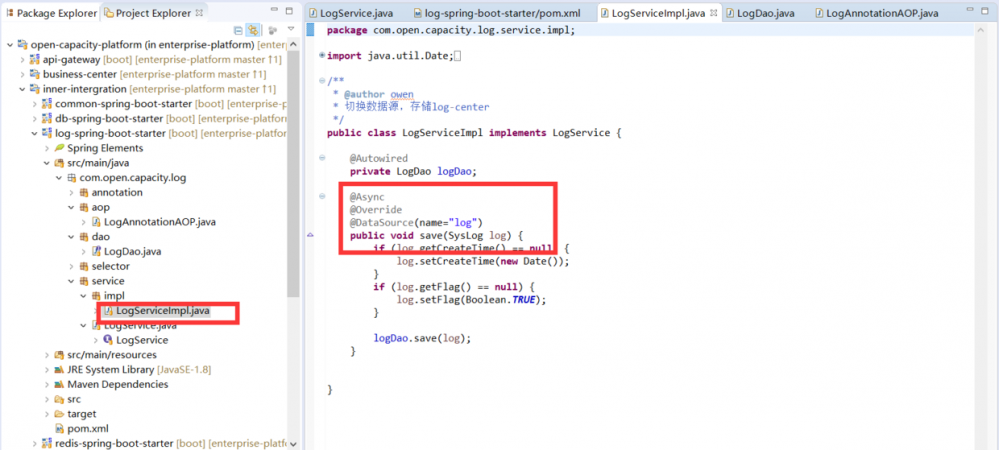
Task: Click the Project Explorer vertical scrollbar thumb
Action: tap(293, 175)
